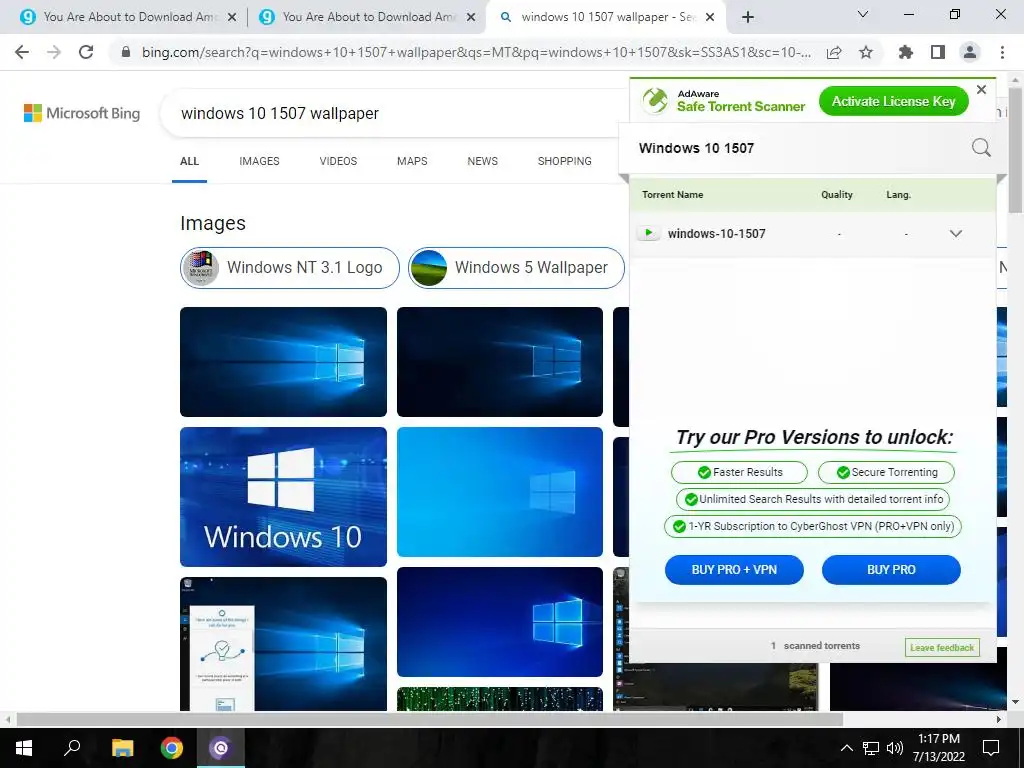Open the tab search chevron in title bar

[863, 14]
